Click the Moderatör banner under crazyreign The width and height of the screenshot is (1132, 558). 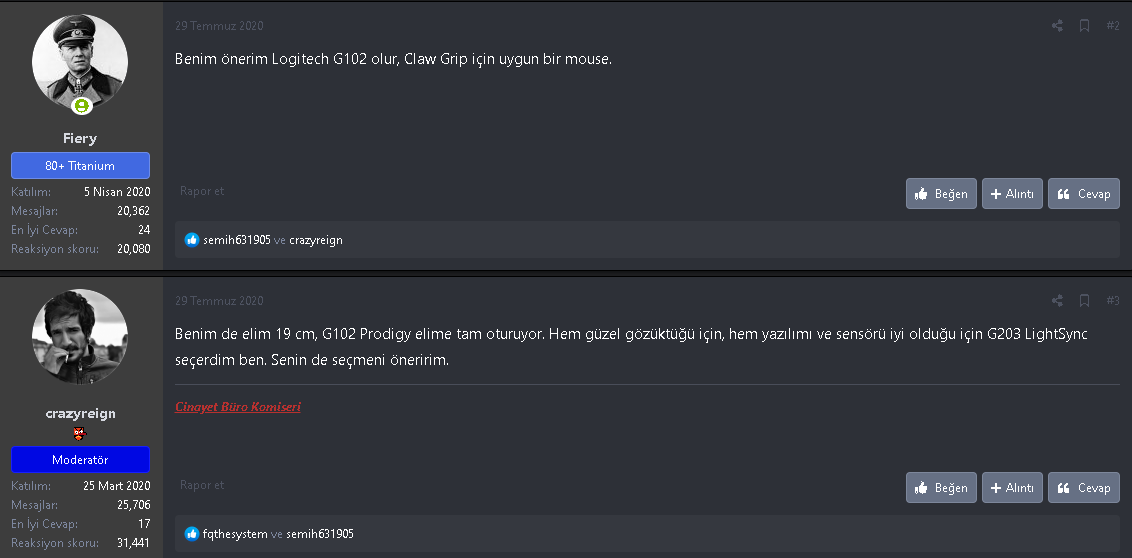click(80, 460)
